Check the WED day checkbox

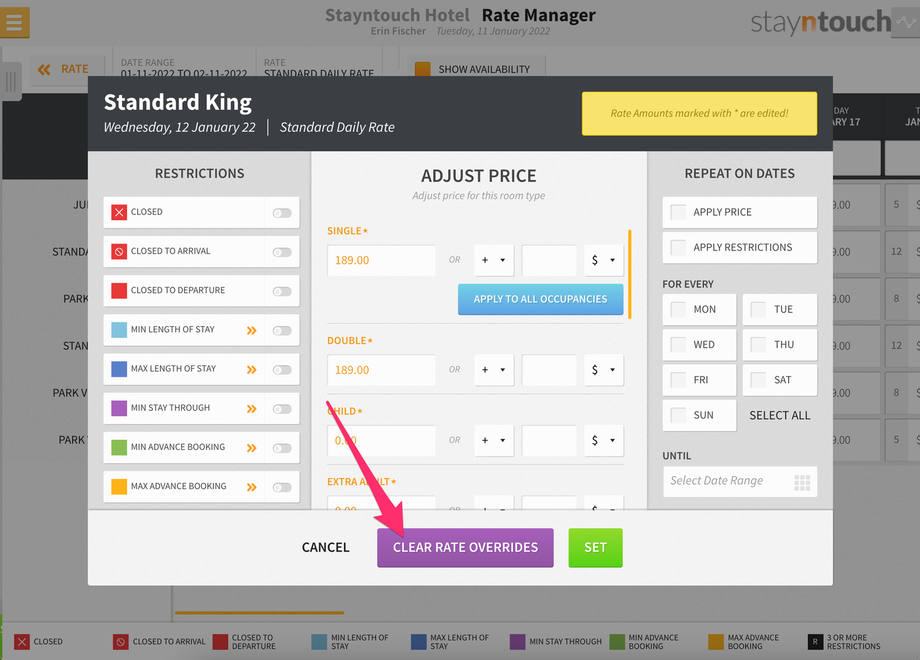coord(678,344)
